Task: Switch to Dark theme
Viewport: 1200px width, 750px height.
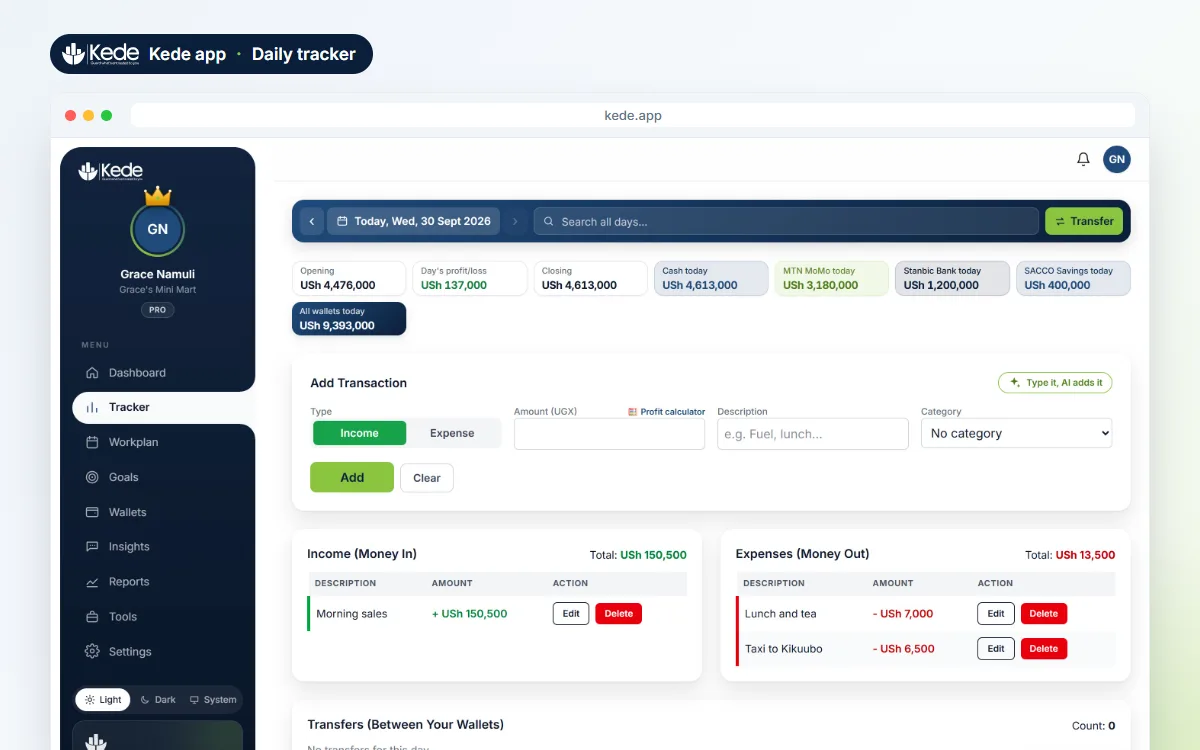Action: tap(158, 700)
